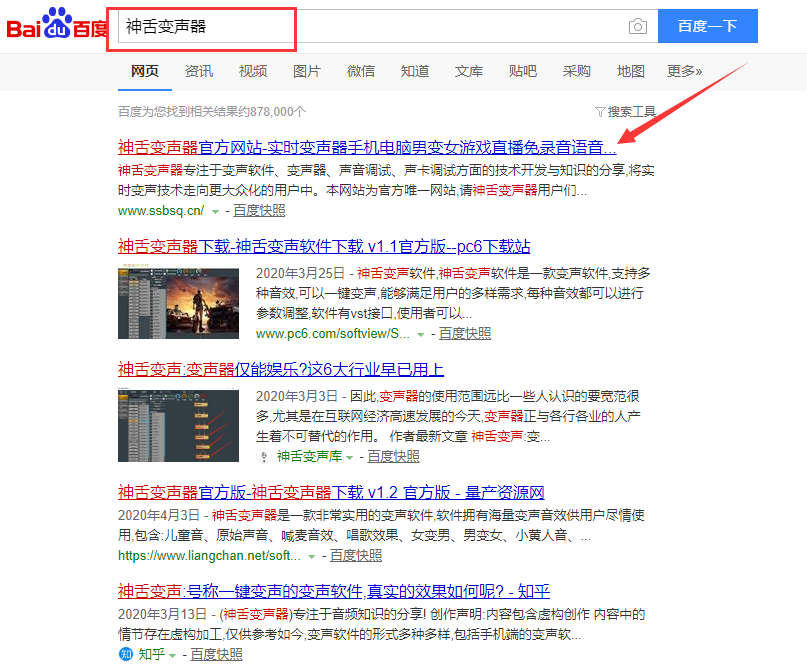The image size is (807, 669).
Task: Expand dropdown next to www.ssbsq.cn/
Action: (216, 212)
